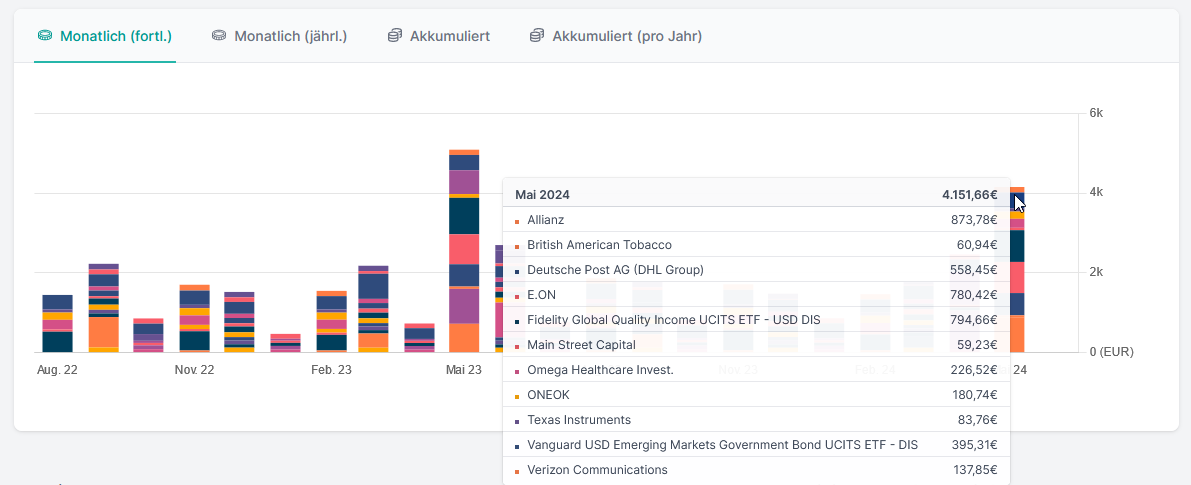Click the stack icon beside Akkumuliert tab

[x=395, y=36]
